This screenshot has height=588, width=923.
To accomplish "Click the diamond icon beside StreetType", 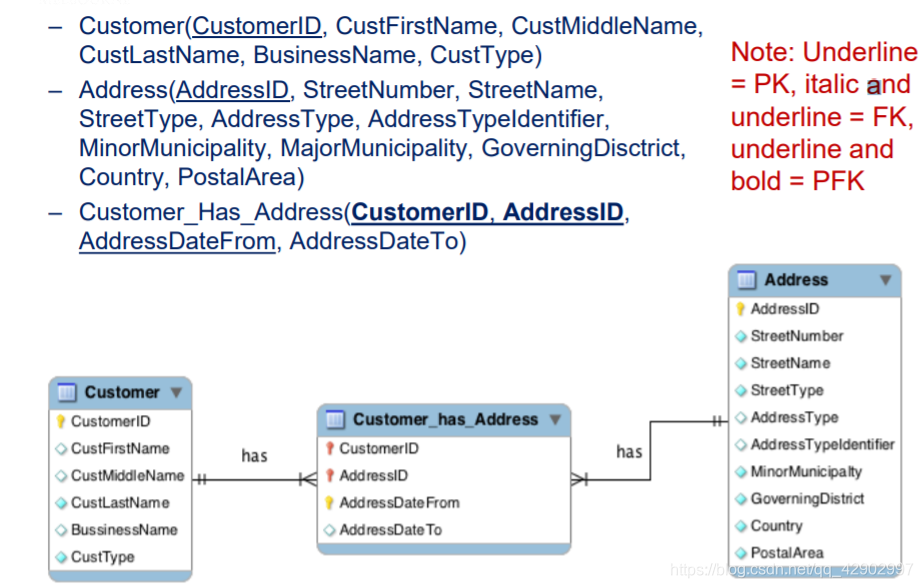I will point(741,390).
